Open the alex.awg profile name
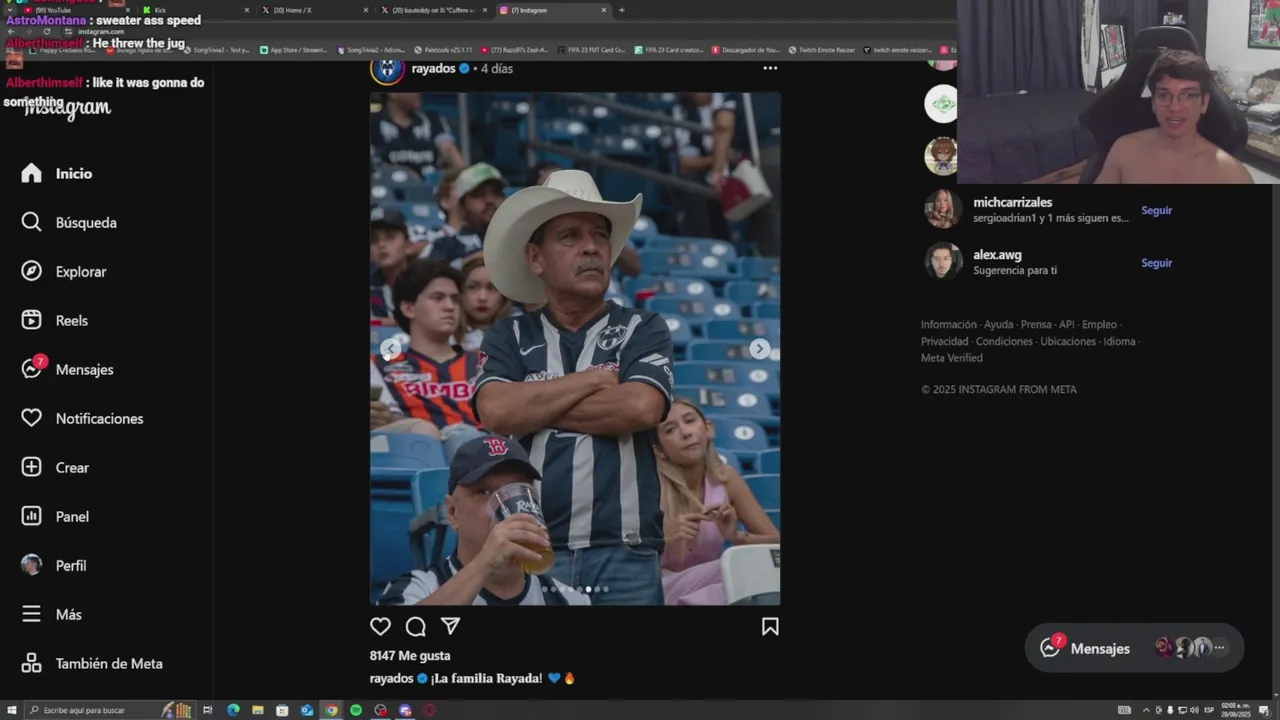This screenshot has height=720, width=1280. click(x=997, y=255)
